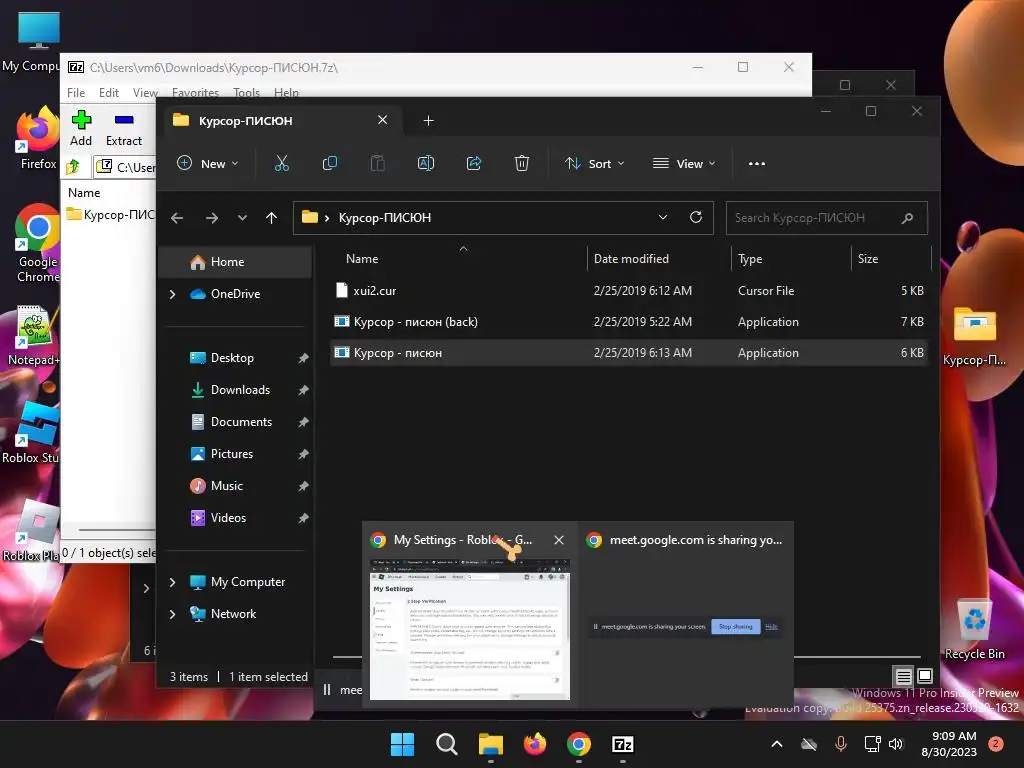Click 7-Zip up-folder arrow icon
This screenshot has width=1024, height=768.
(73, 167)
